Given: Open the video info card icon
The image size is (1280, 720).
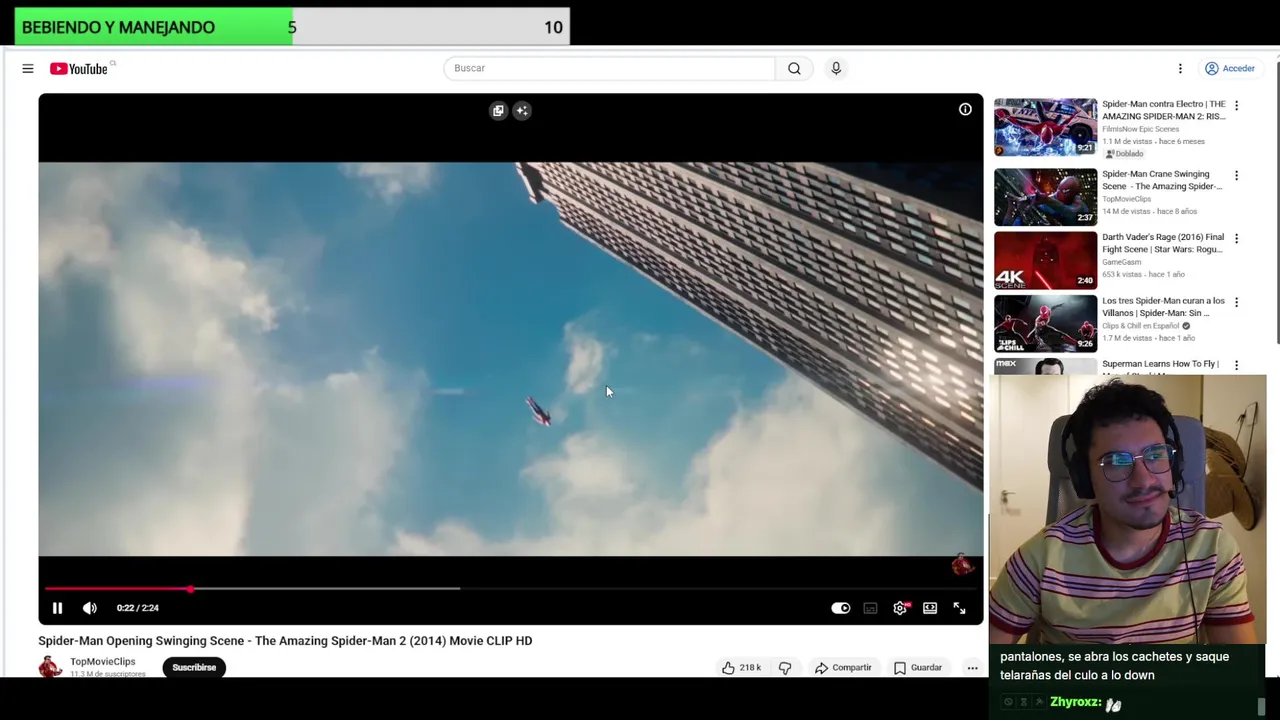Looking at the screenshot, I should coord(965,110).
